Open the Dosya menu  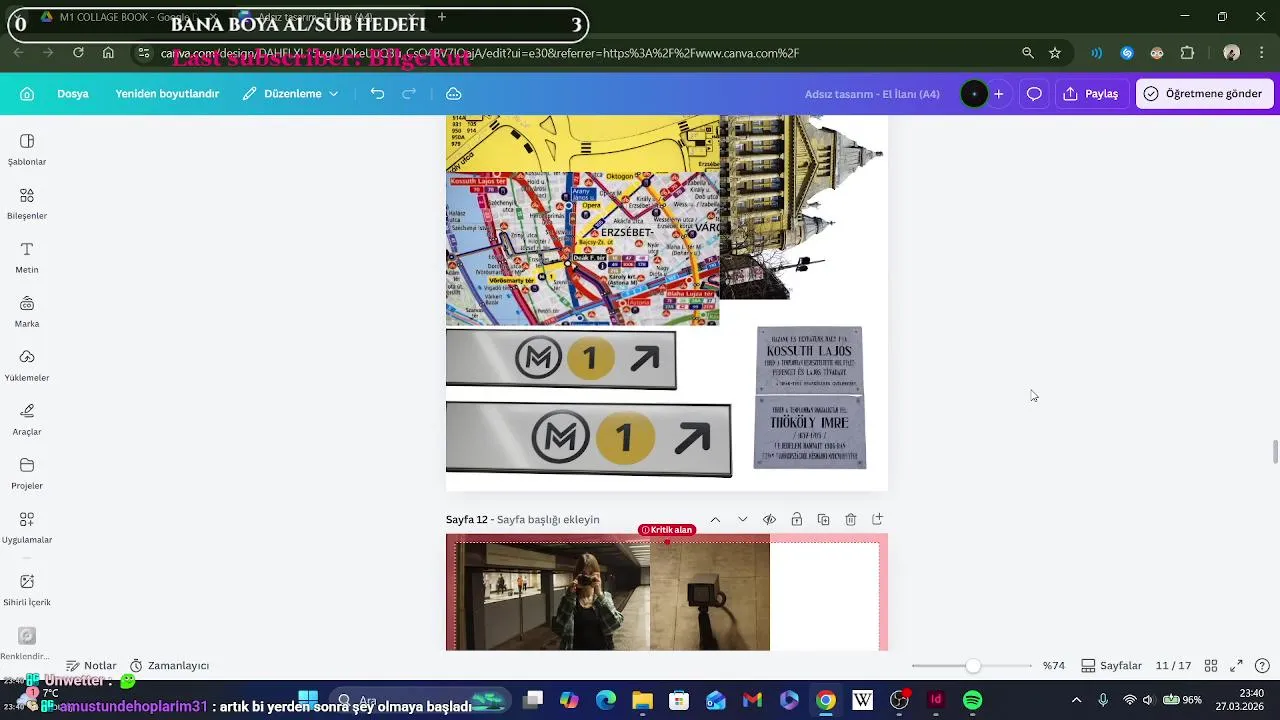point(73,94)
